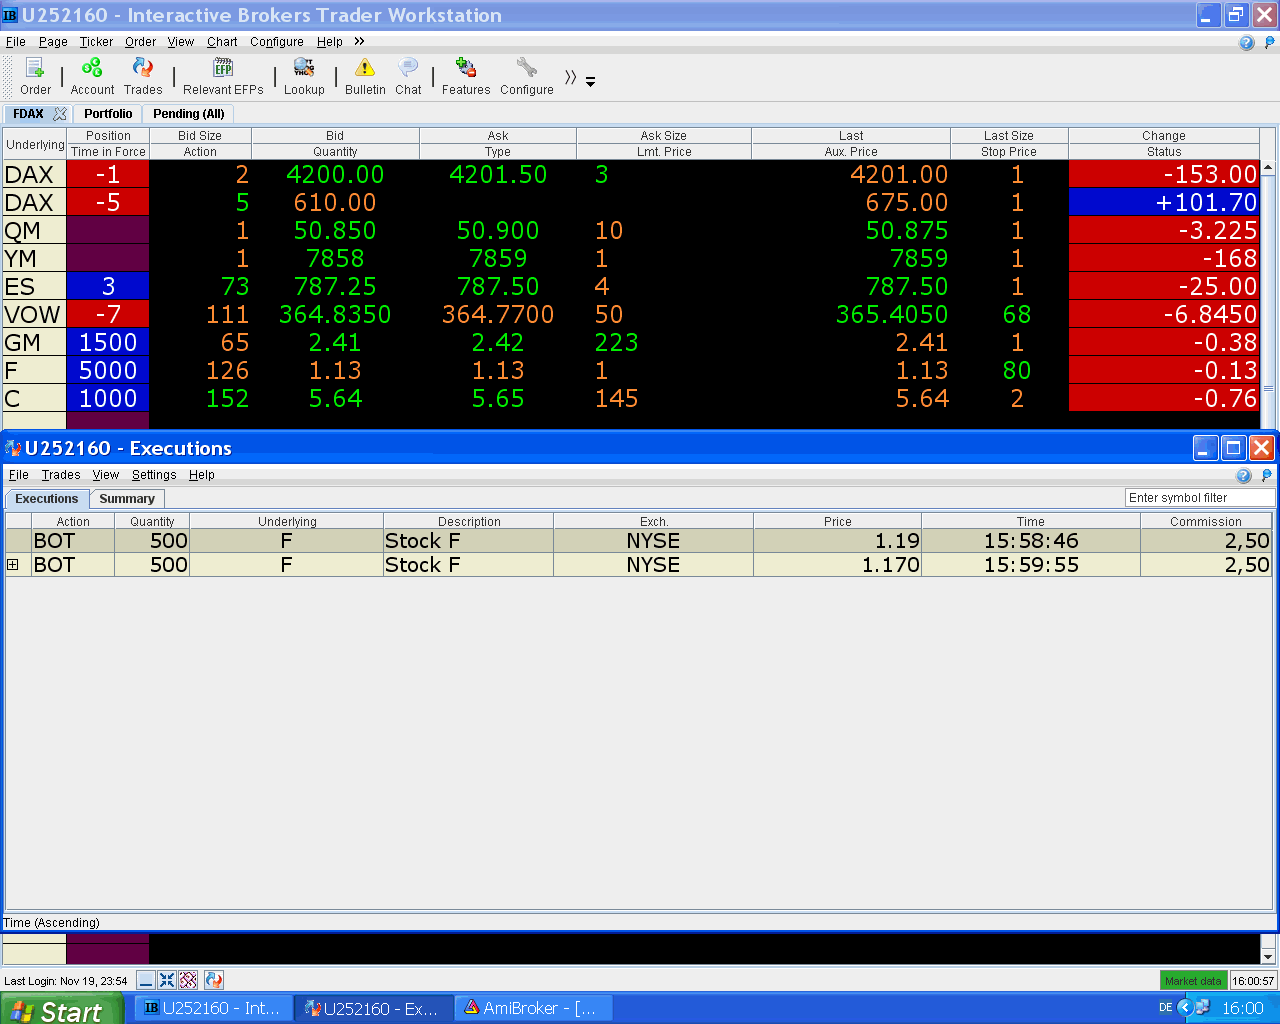The height and width of the screenshot is (1024, 1280).
Task: Click the YM last price 7859
Action: coord(919,258)
